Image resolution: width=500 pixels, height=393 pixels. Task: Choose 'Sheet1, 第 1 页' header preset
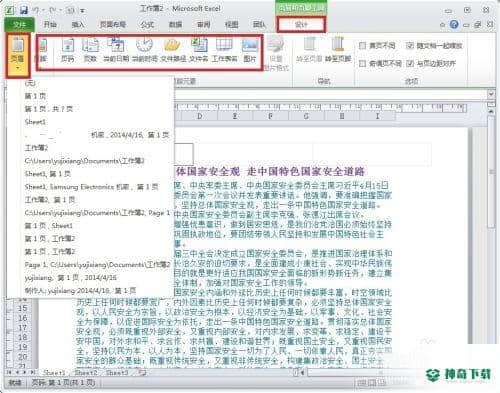point(48,174)
